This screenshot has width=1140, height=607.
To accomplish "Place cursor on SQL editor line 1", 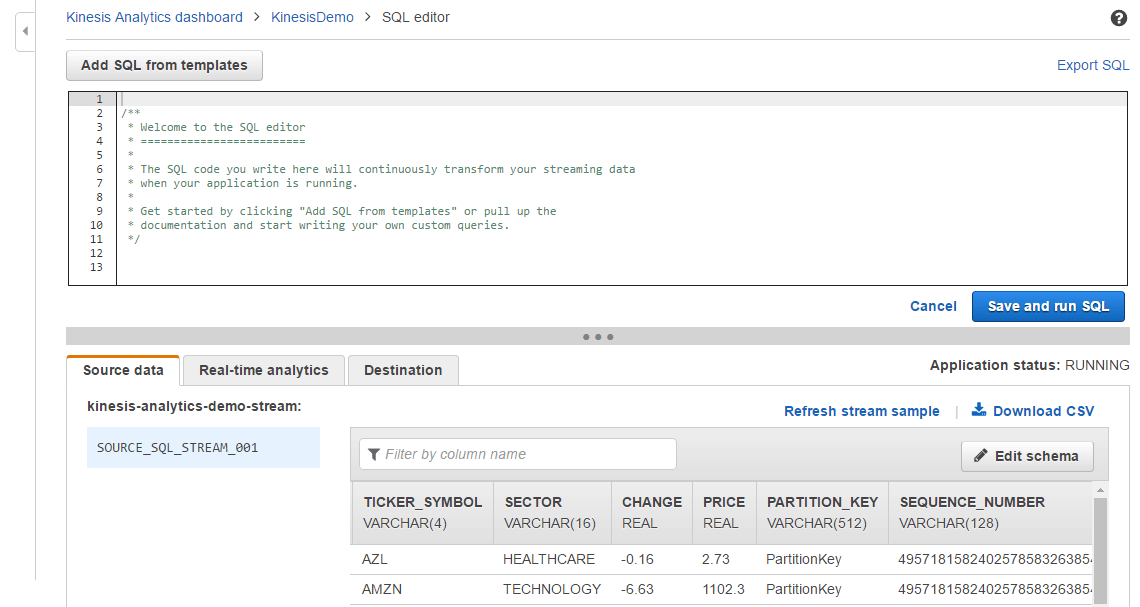I will pos(622,99).
